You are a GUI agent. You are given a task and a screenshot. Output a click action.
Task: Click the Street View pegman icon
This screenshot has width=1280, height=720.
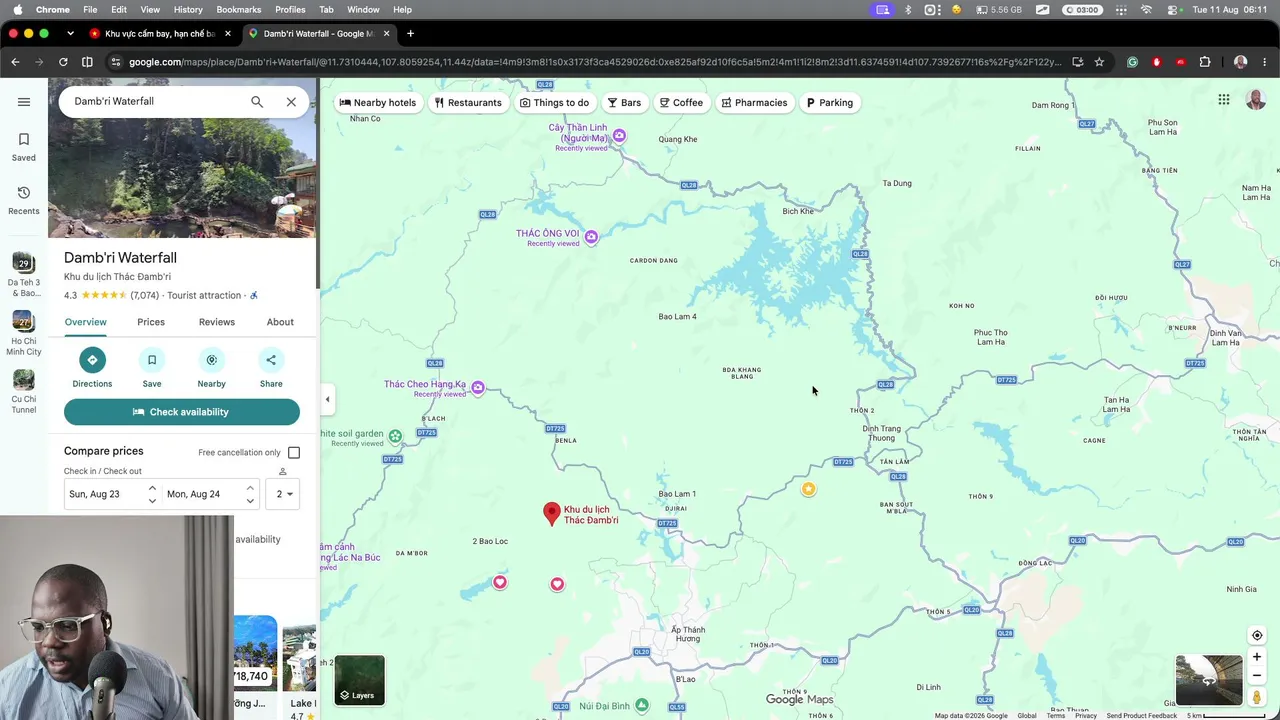click(x=1257, y=696)
